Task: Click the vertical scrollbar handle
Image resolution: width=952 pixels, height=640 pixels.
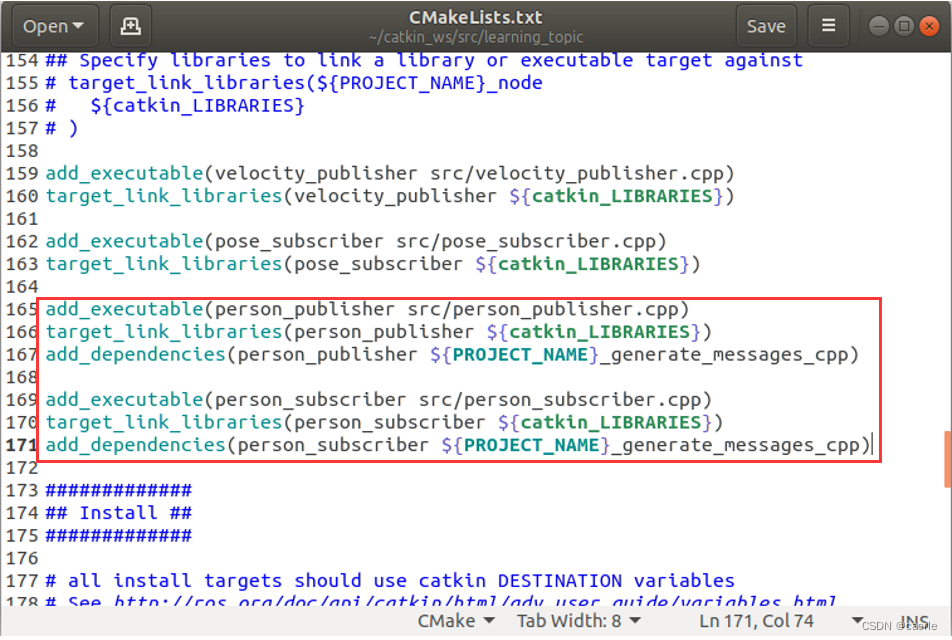Action: [947, 459]
